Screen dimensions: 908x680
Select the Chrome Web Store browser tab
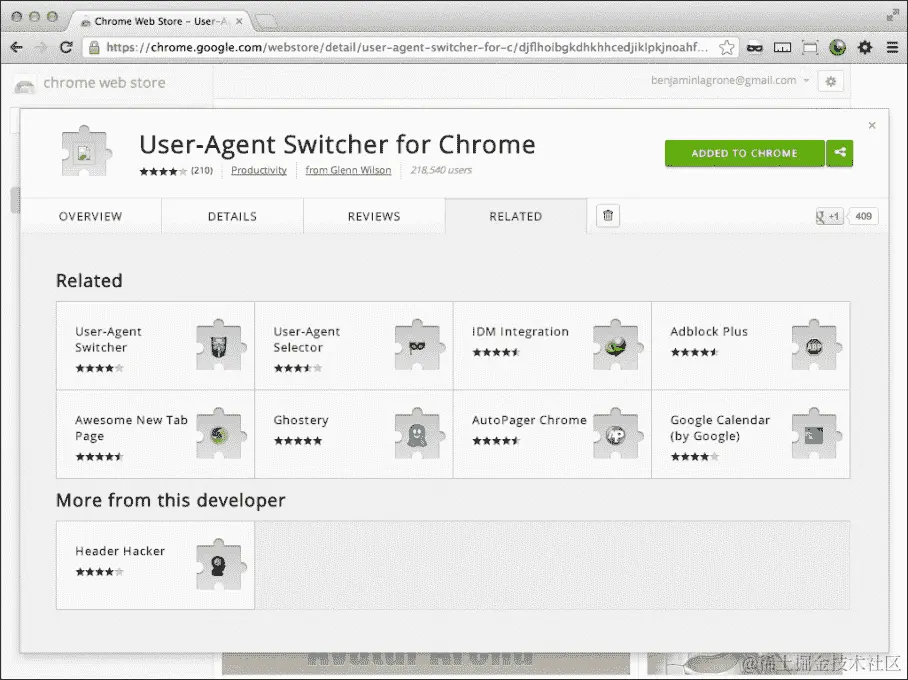[x=159, y=21]
